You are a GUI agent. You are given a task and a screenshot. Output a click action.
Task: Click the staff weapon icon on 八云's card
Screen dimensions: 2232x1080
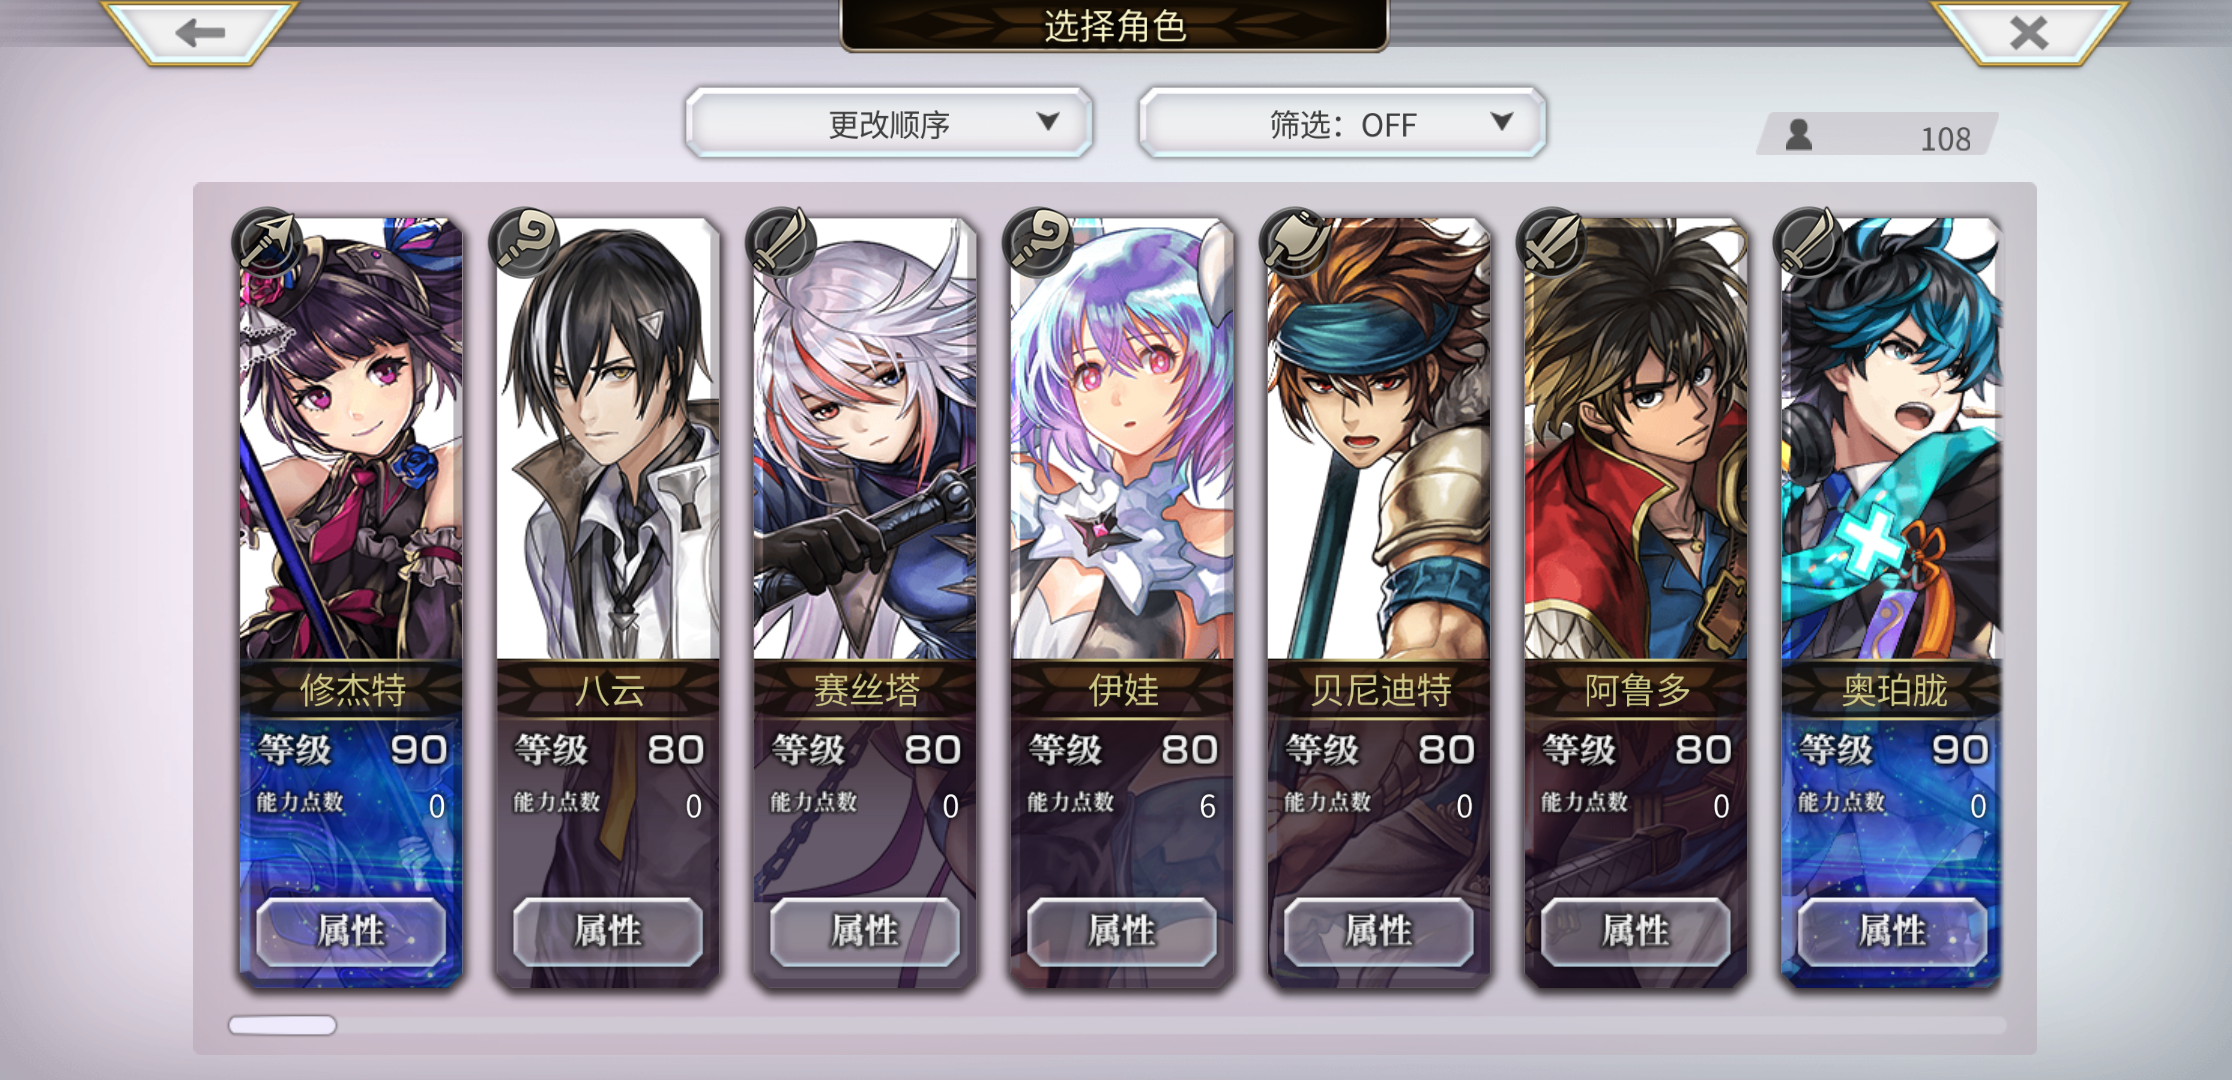click(523, 242)
